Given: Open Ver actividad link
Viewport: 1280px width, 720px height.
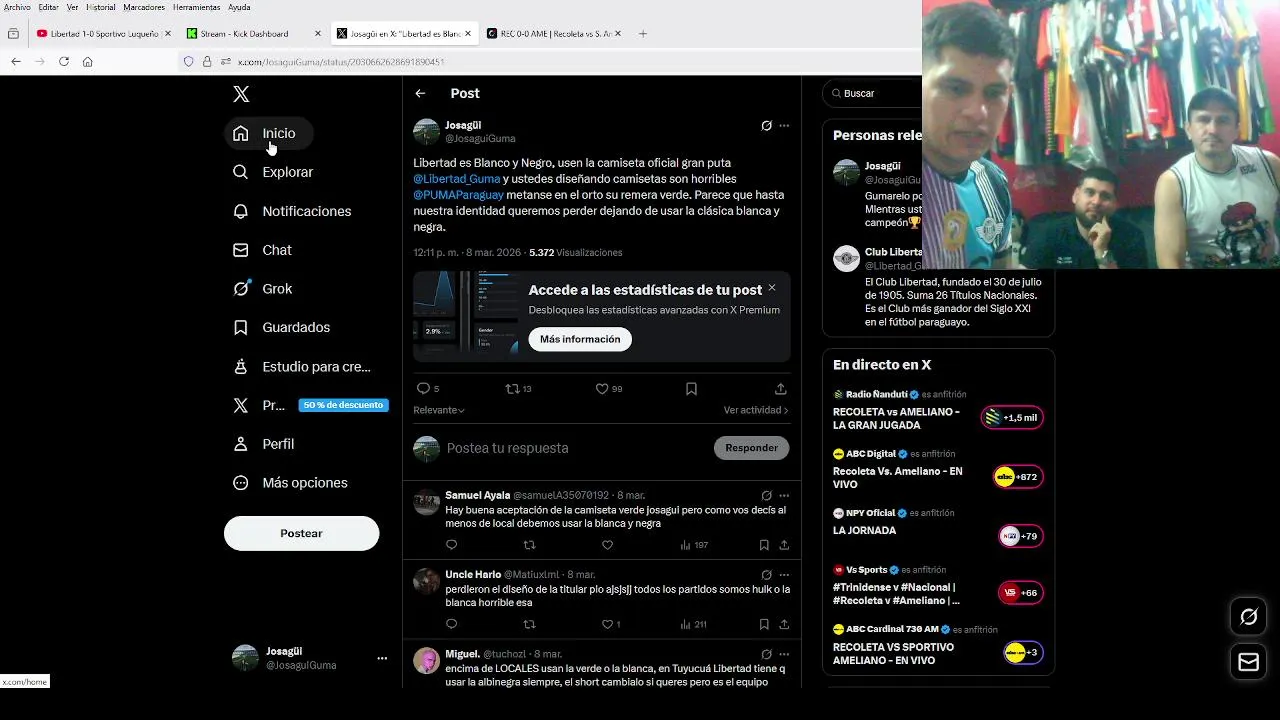Looking at the screenshot, I should [756, 410].
